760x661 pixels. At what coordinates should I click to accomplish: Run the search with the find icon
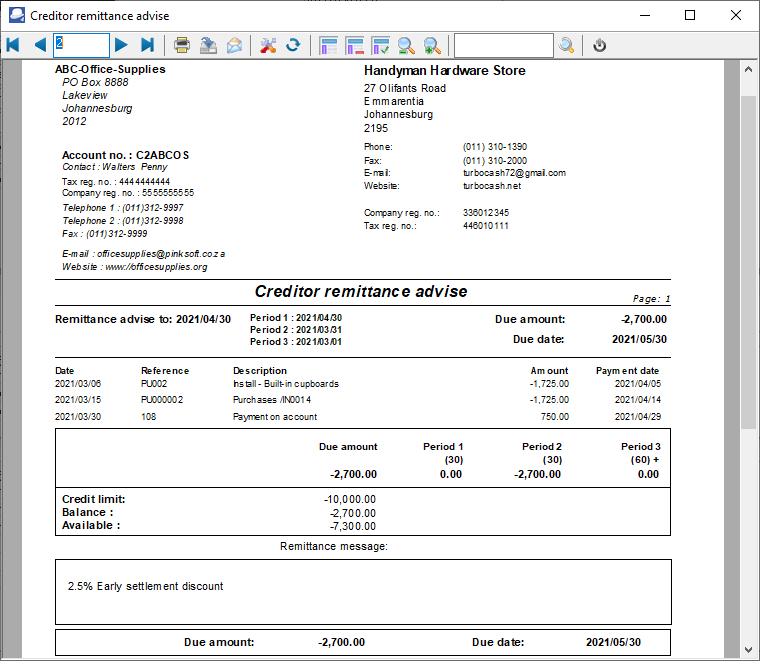coord(567,45)
